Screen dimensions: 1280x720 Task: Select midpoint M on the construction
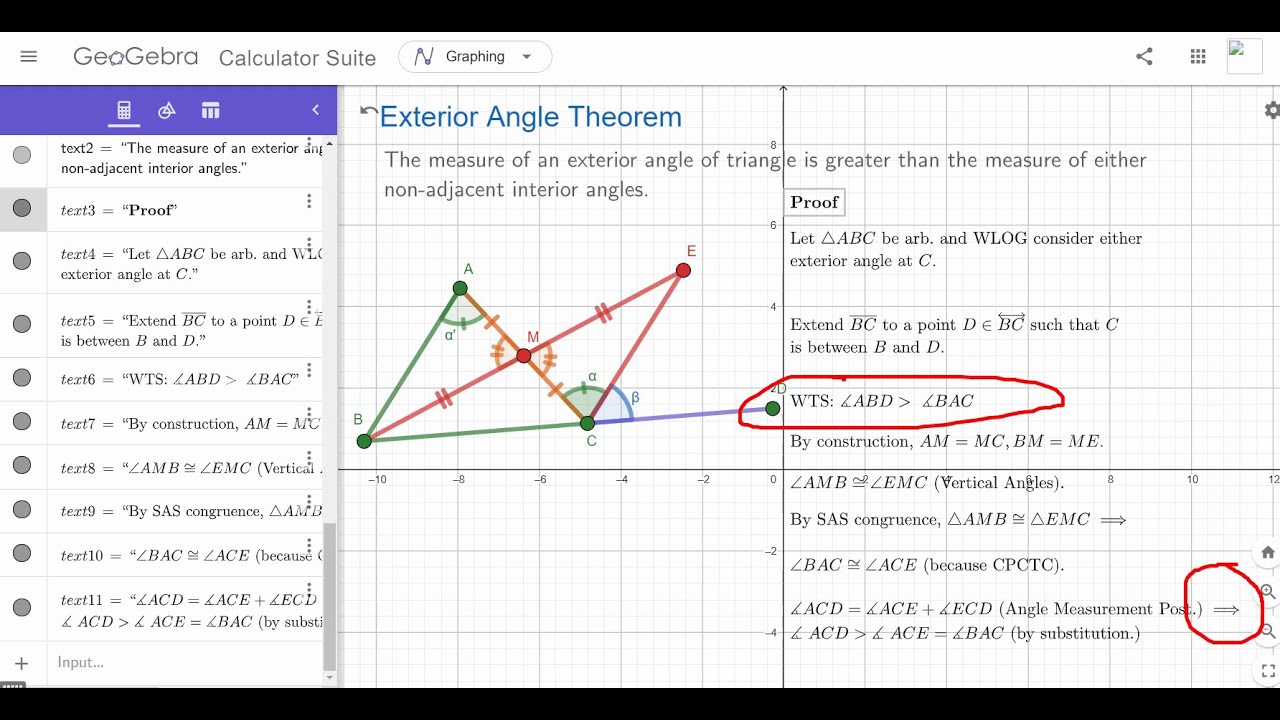[524, 355]
